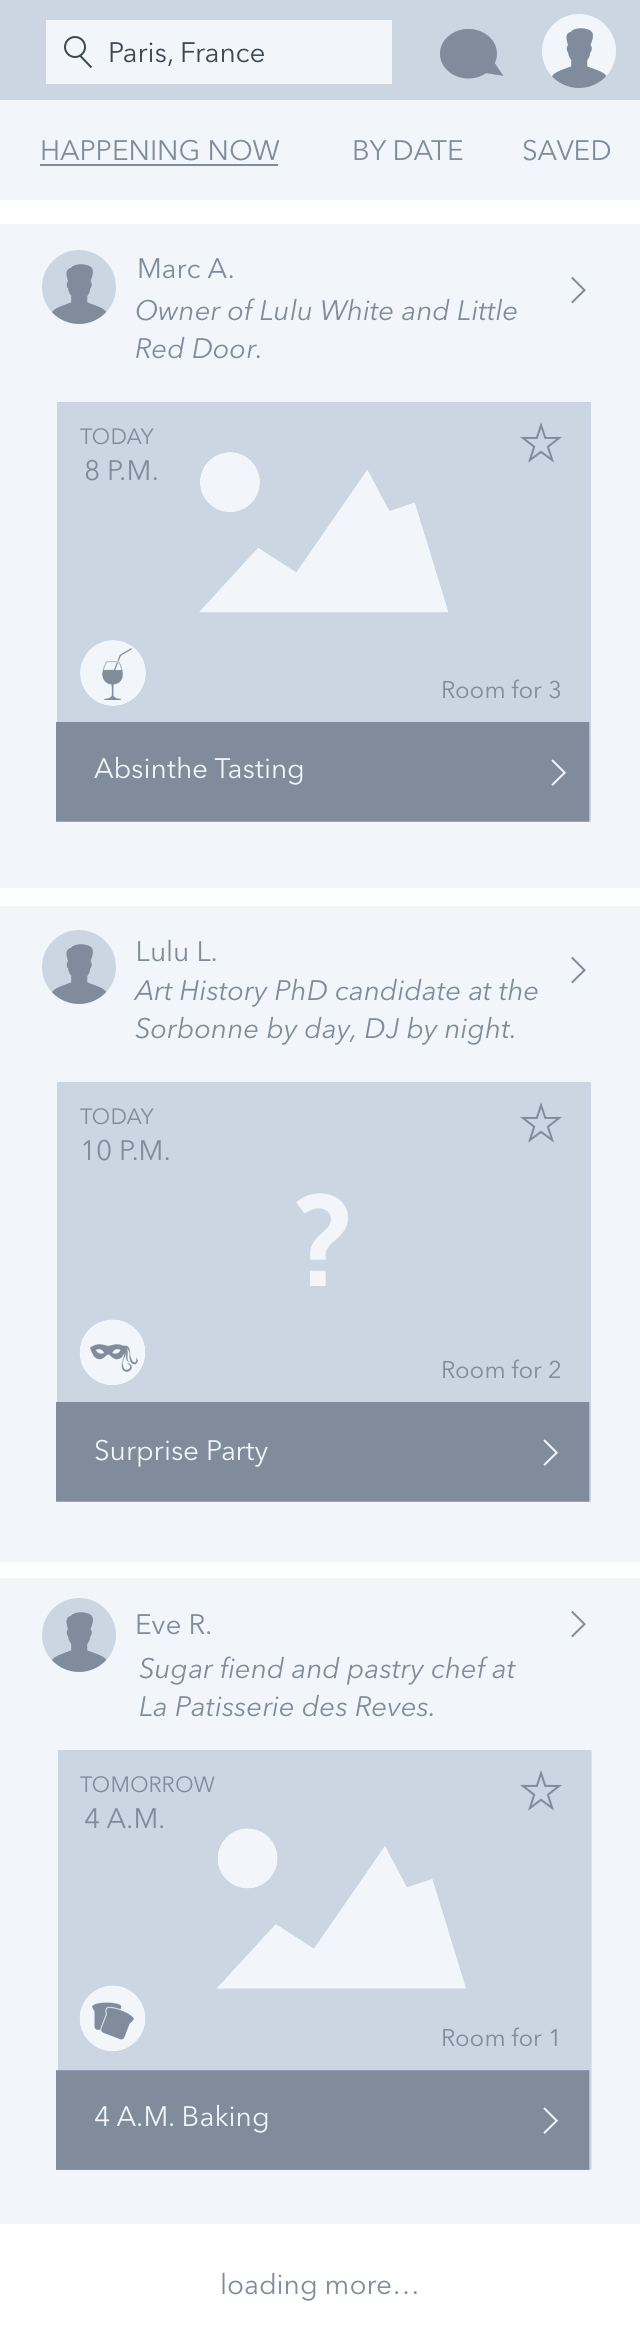
Task: Open the user profile avatar in header
Action: click(579, 51)
